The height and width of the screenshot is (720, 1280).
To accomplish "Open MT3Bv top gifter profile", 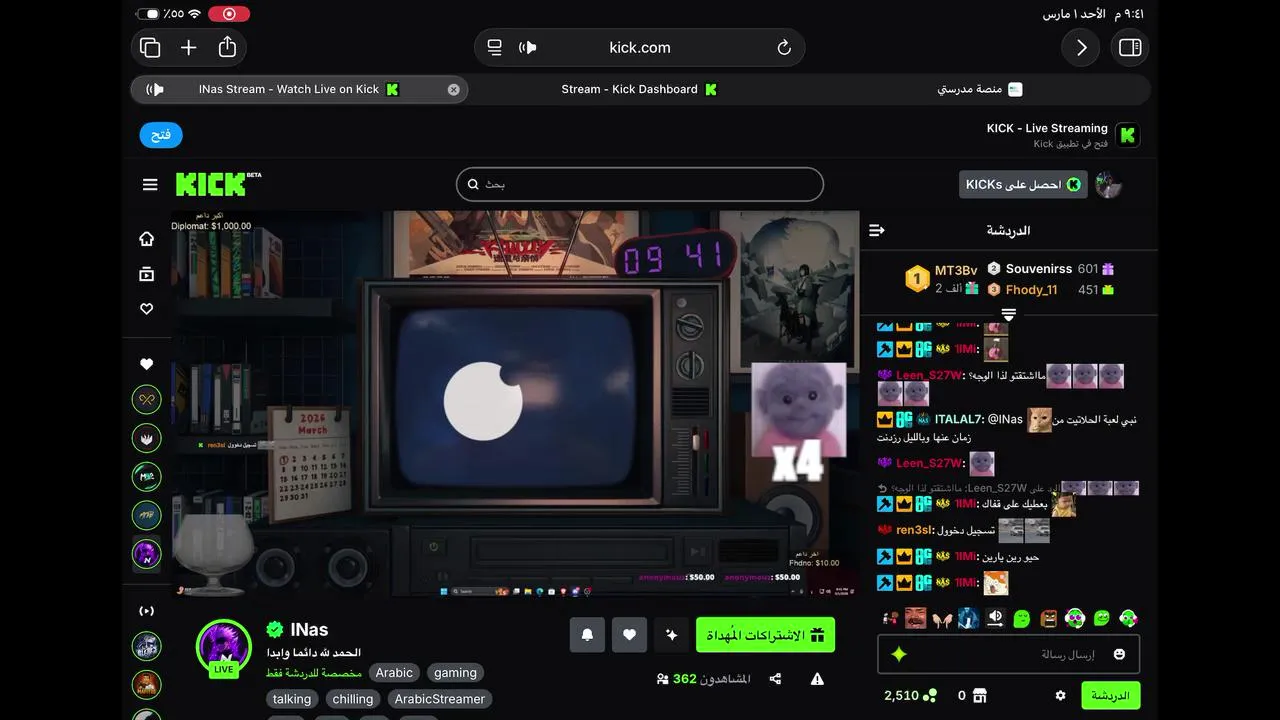I will coord(956,271).
